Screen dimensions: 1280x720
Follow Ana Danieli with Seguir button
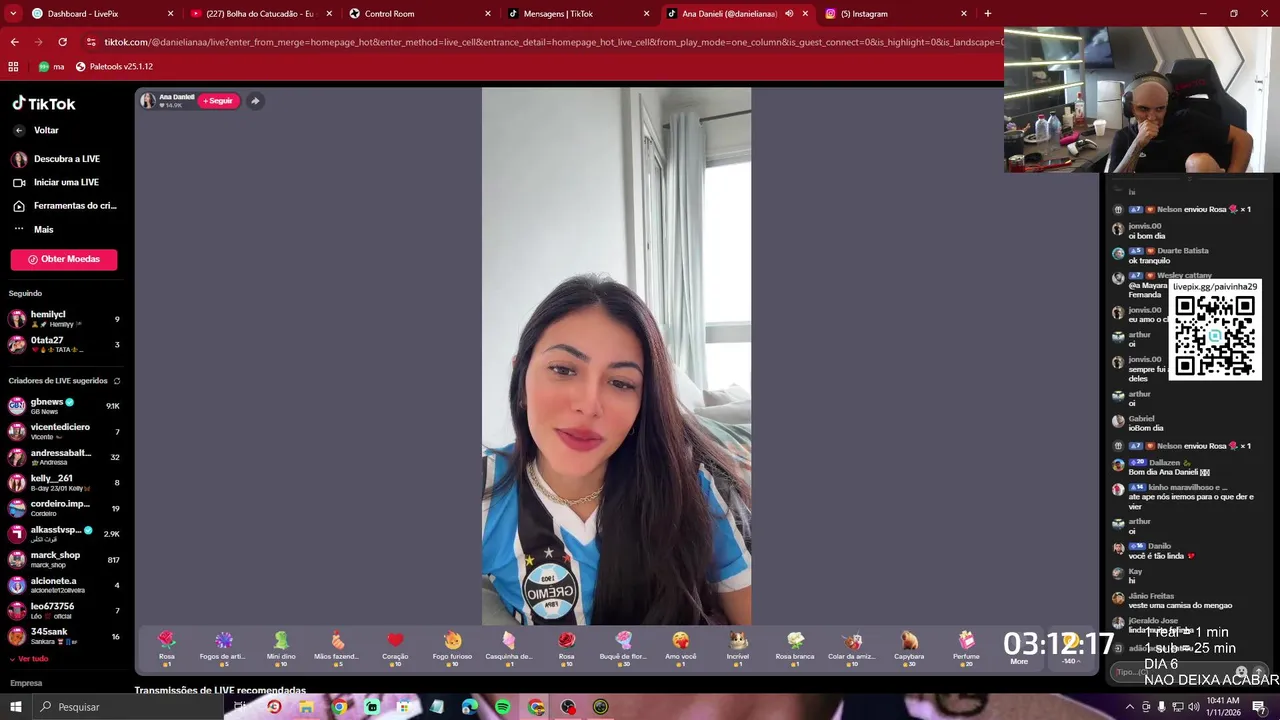(x=219, y=101)
